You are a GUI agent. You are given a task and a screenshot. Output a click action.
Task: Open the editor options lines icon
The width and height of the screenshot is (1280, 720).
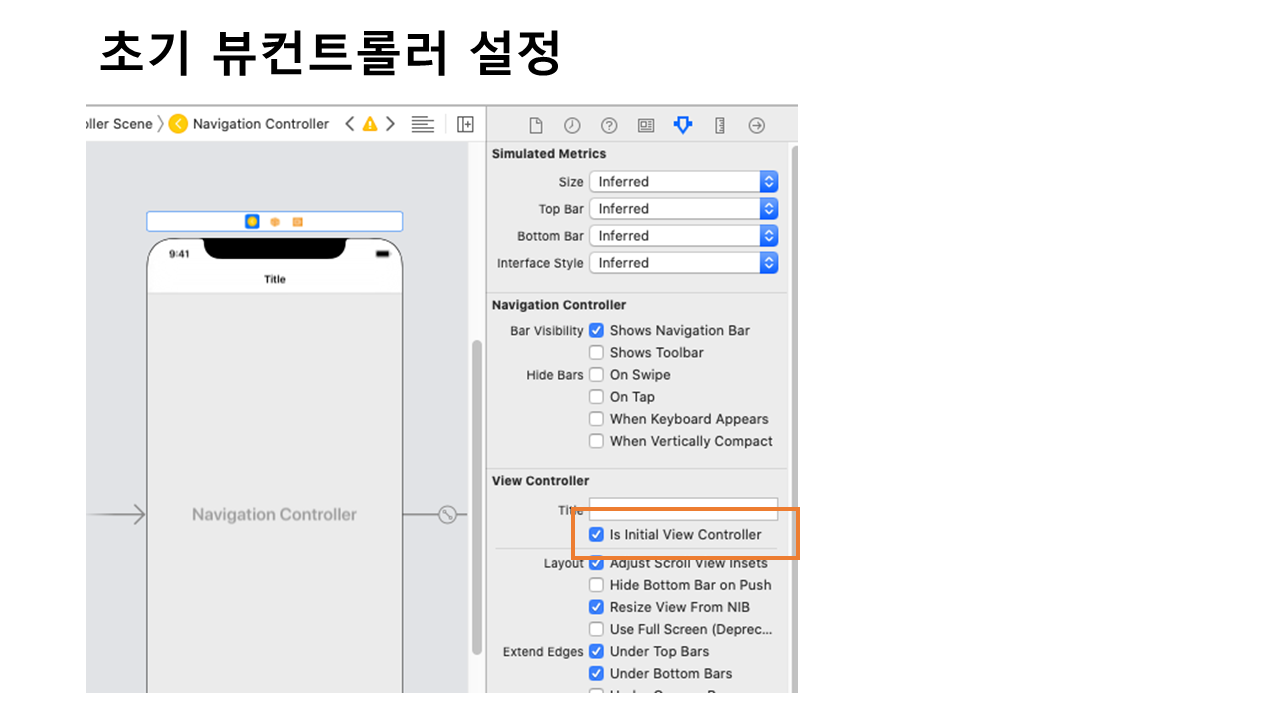(x=423, y=124)
